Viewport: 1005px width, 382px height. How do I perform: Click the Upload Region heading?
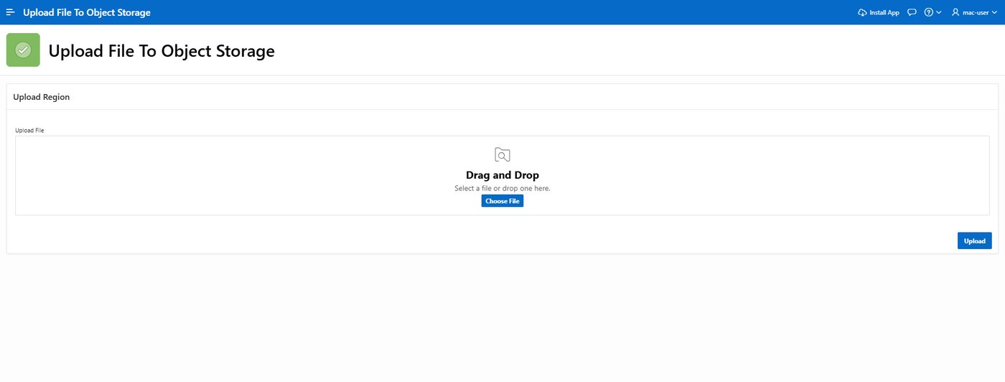pos(42,97)
